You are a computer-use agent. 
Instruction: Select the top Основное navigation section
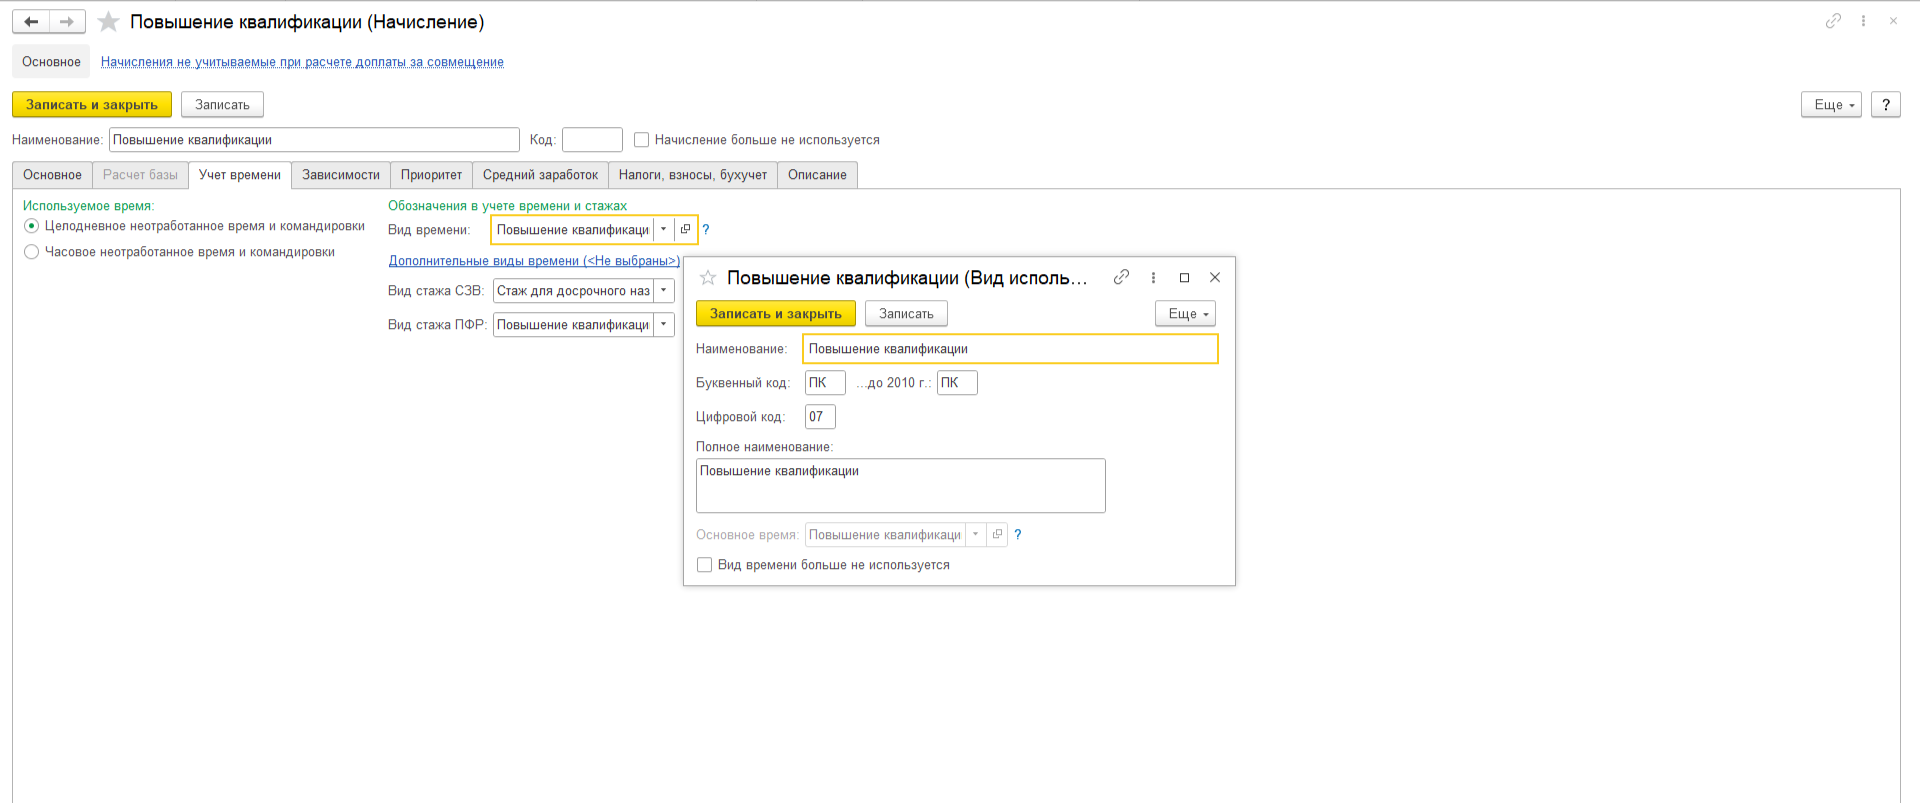(x=51, y=61)
